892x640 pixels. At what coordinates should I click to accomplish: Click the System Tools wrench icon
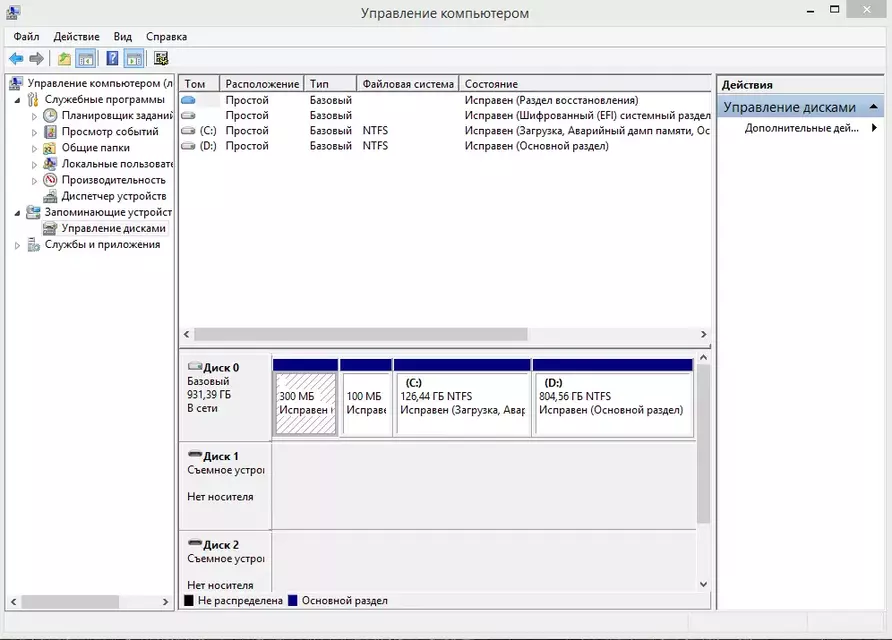[x=34, y=100]
